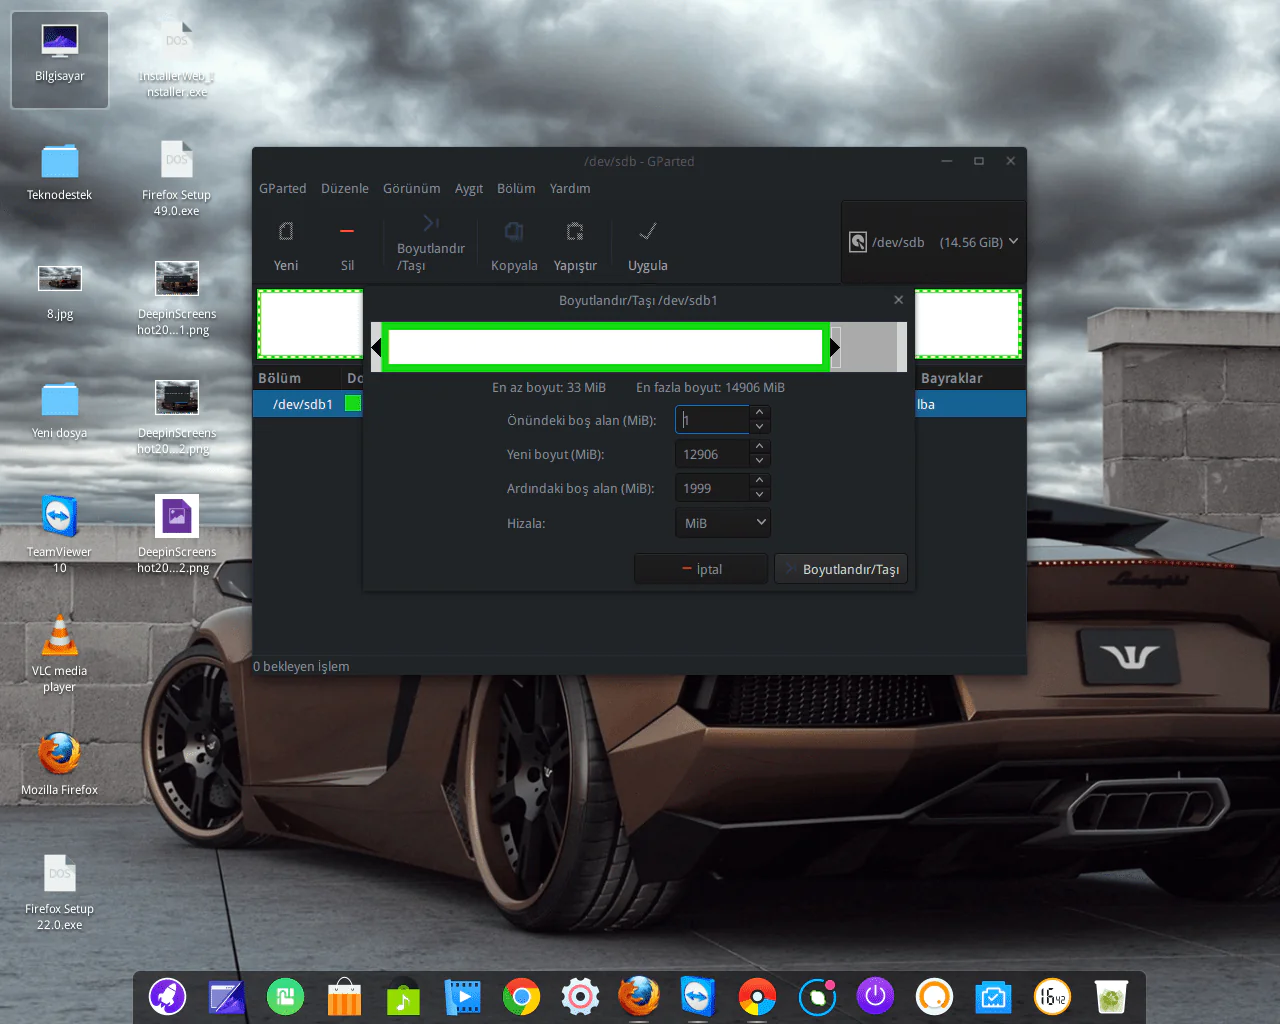Click the Boyutlandır/Taşı toolbar icon
This screenshot has width=1280, height=1024.
pyautogui.click(x=431, y=224)
